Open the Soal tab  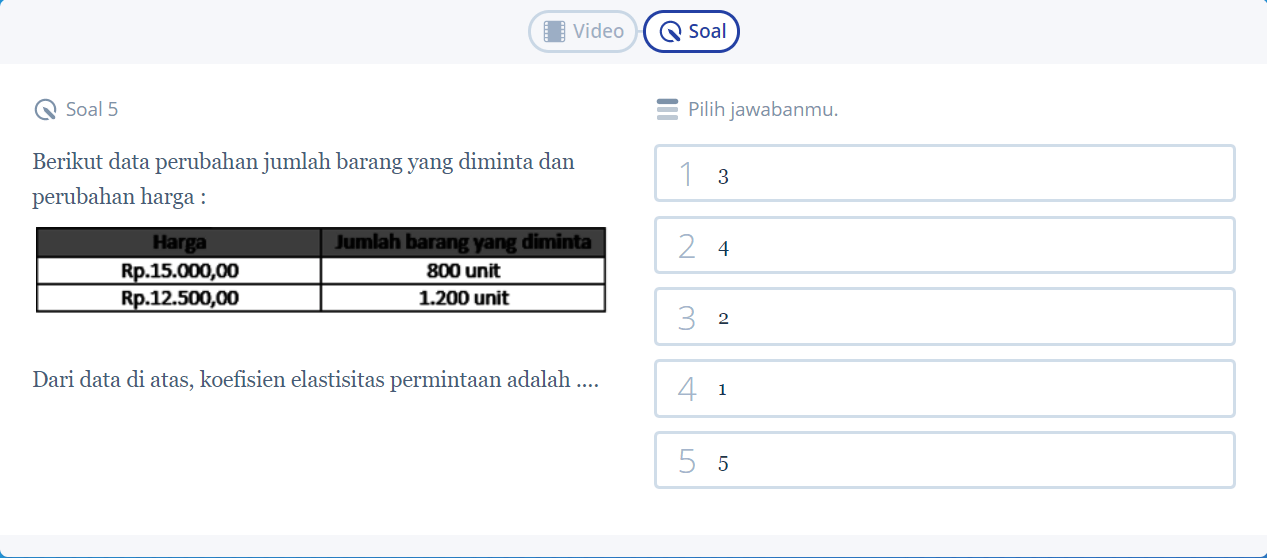tap(692, 32)
